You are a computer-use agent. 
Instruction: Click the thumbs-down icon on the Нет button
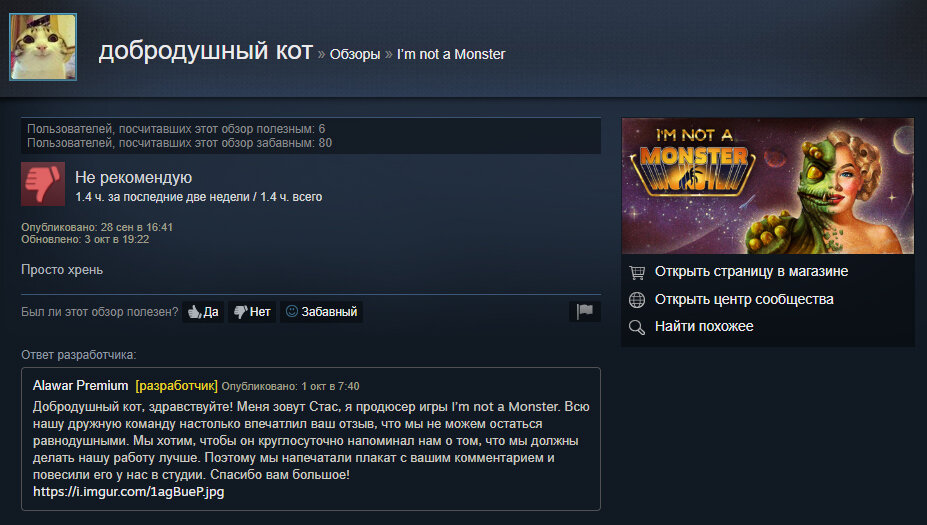click(x=240, y=312)
